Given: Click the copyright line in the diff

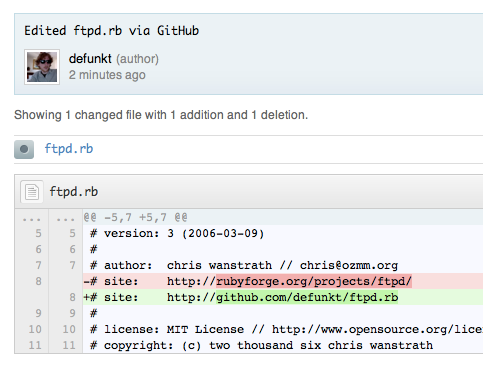Looking at the screenshot, I should coord(283,345).
